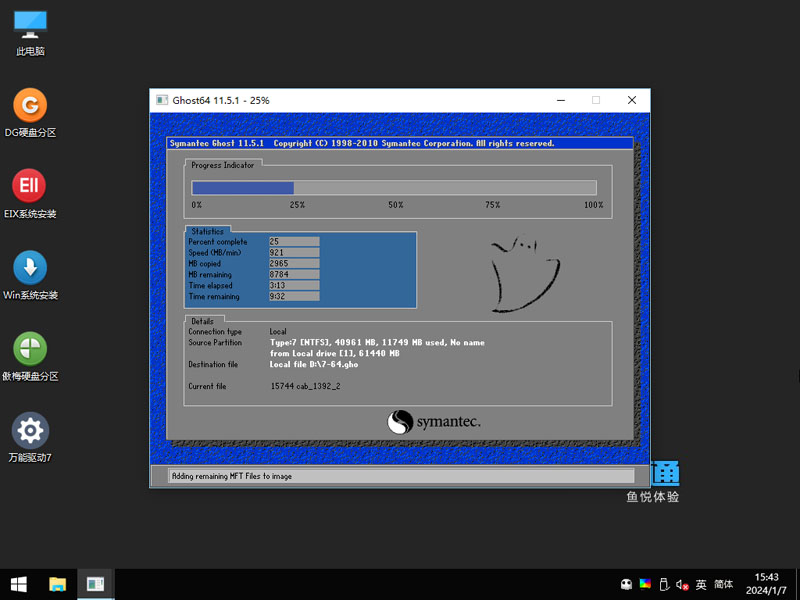Click the Win系统安装 desktop shortcut
800x600 pixels.
[30, 276]
